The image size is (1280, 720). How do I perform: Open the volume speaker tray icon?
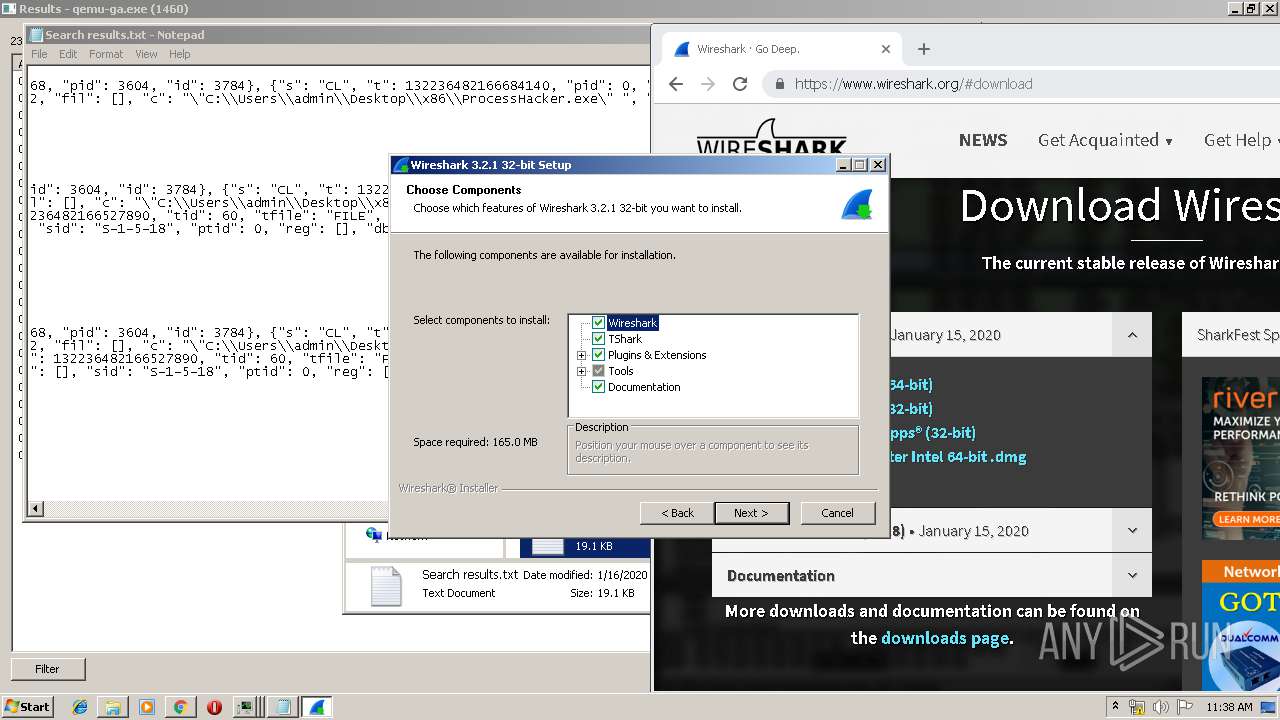1161,707
